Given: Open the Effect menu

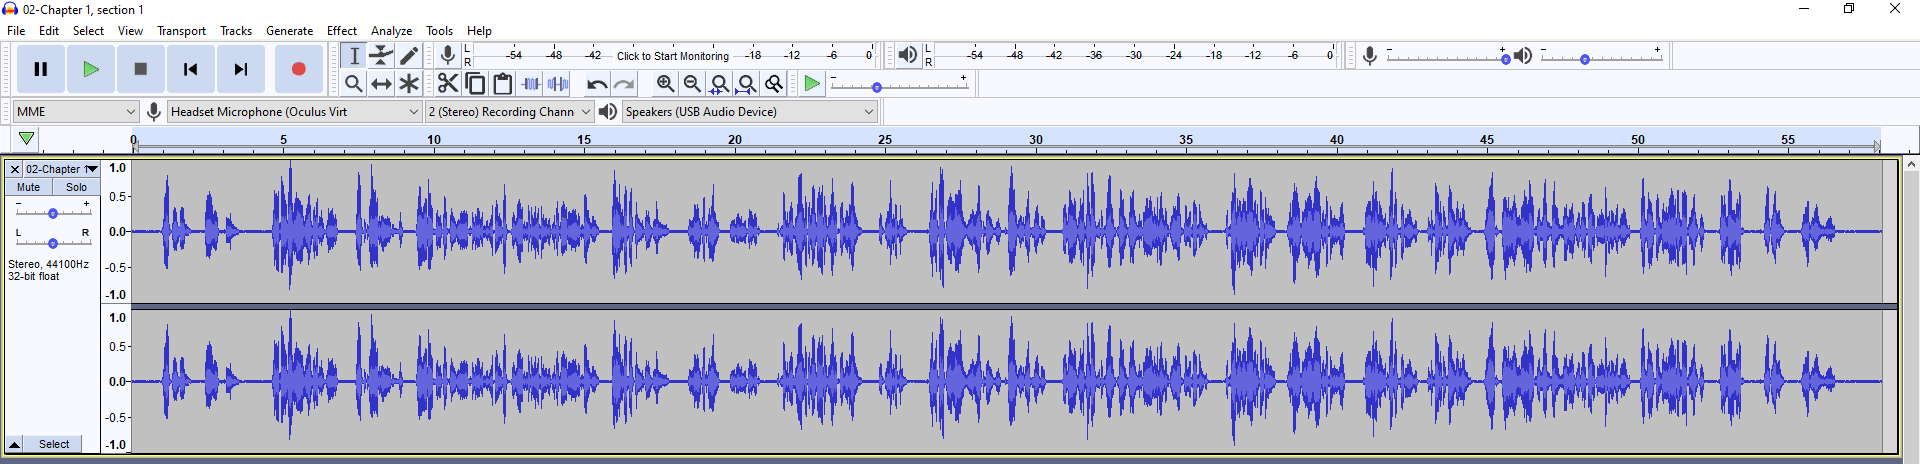Looking at the screenshot, I should coord(341,31).
